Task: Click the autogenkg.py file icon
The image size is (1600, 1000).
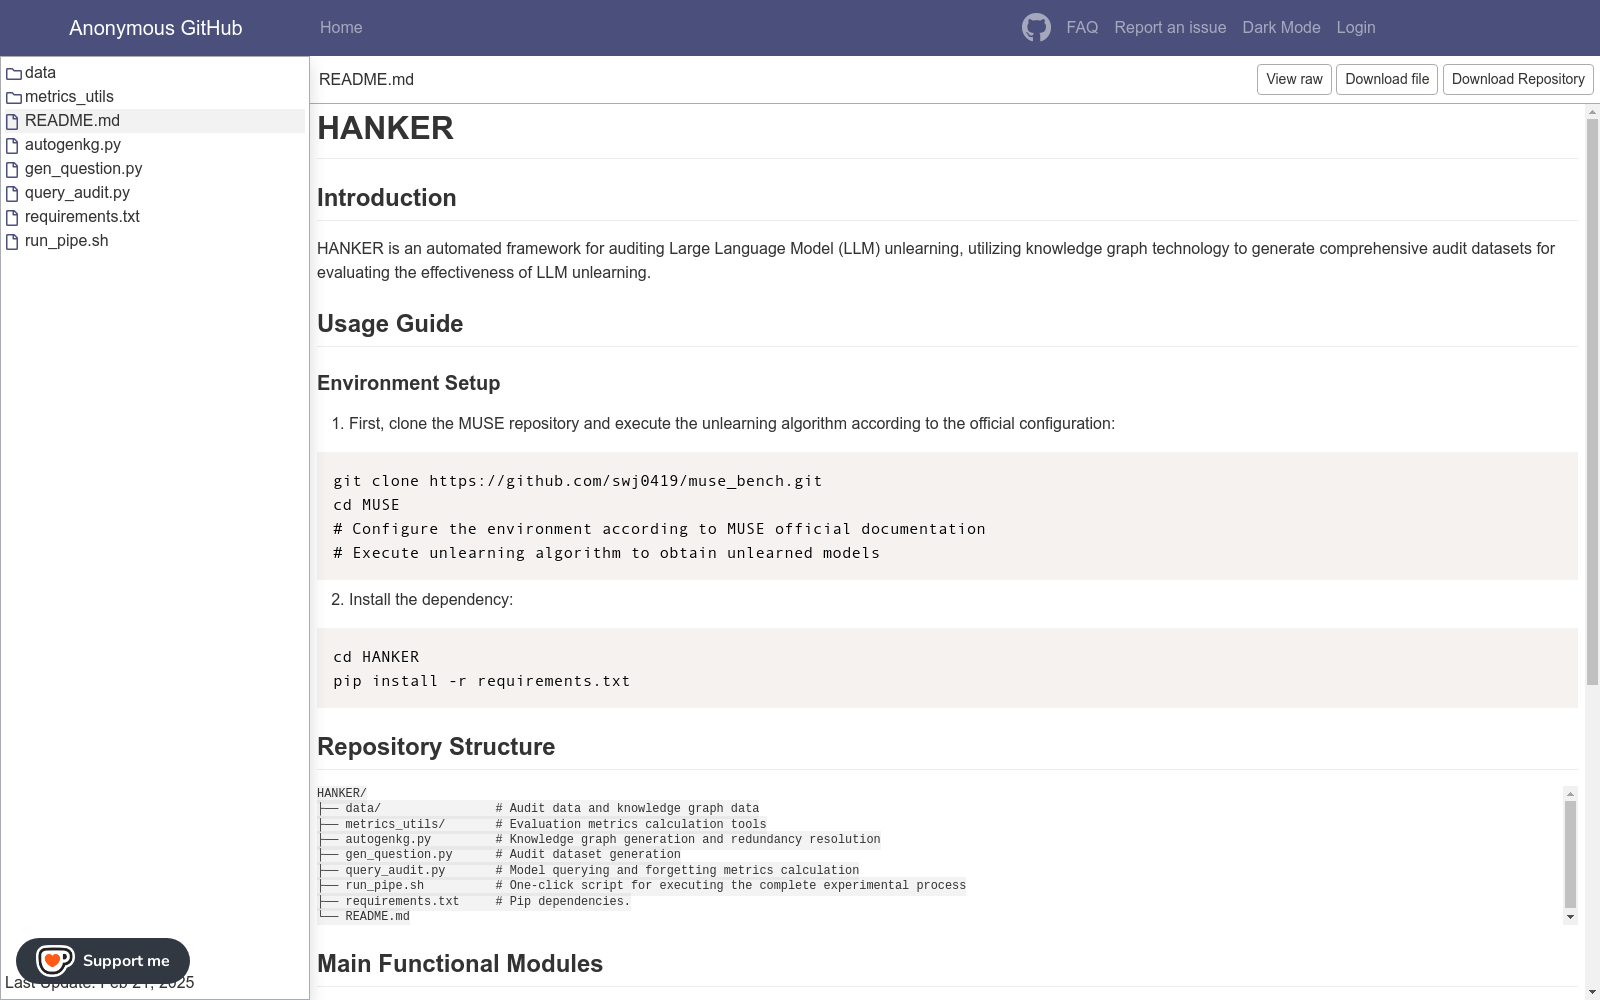Action: tap(13, 145)
